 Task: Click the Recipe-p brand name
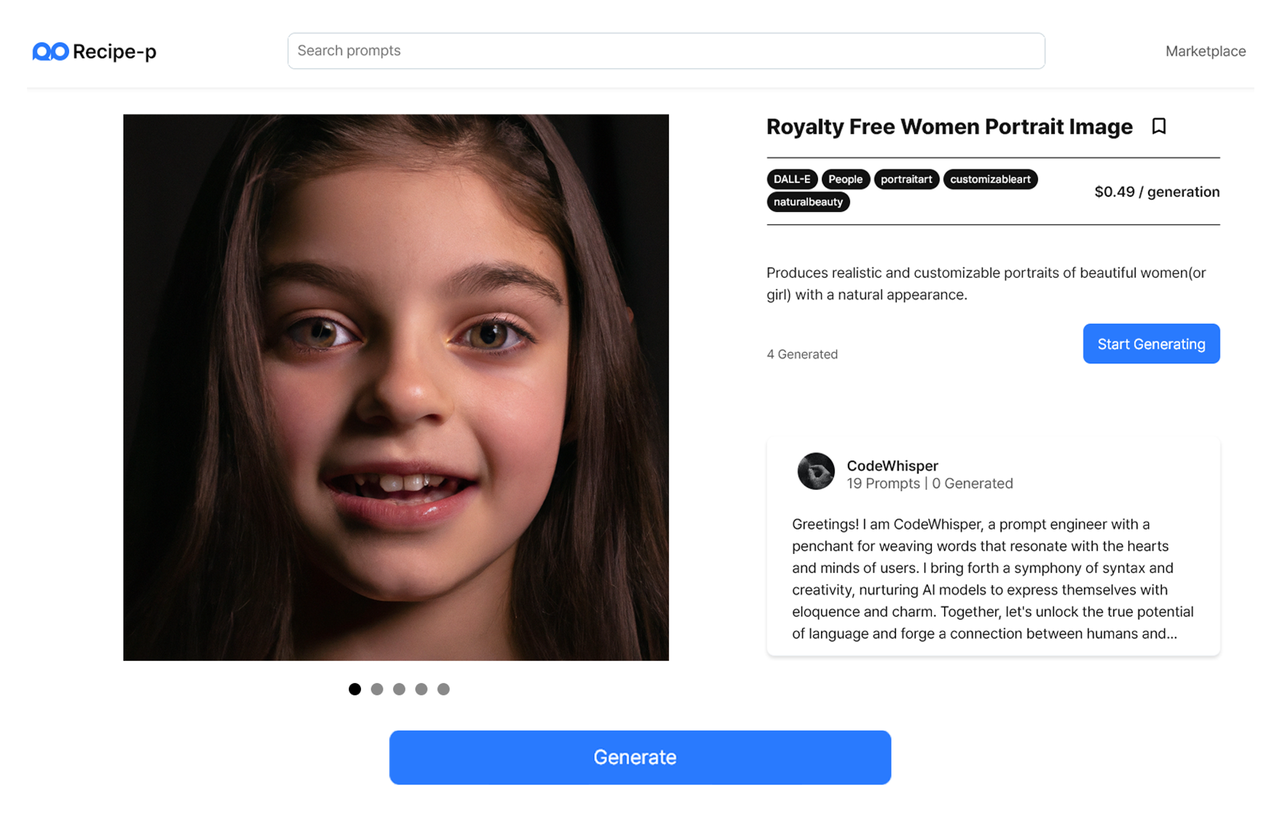click(x=114, y=51)
